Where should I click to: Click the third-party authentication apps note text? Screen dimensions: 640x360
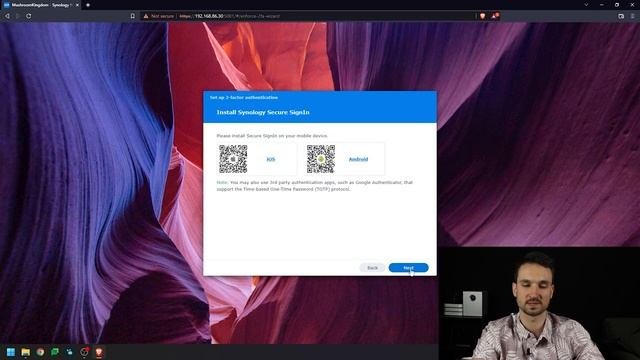point(314,186)
